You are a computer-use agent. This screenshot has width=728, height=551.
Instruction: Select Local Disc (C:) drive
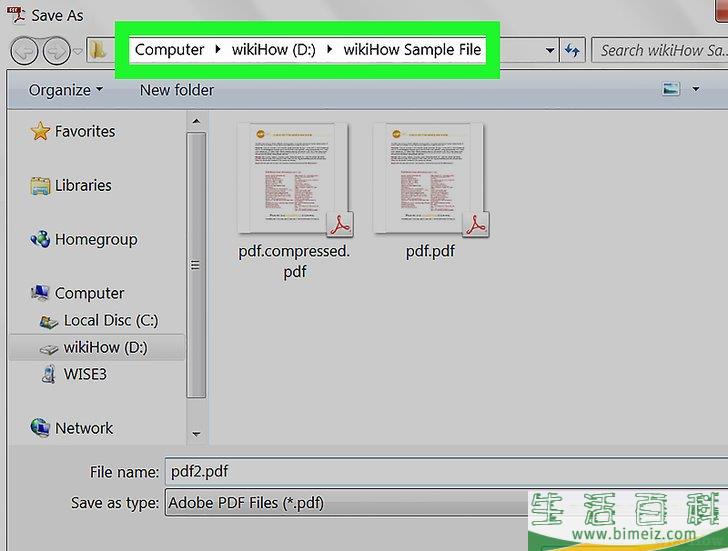111,320
